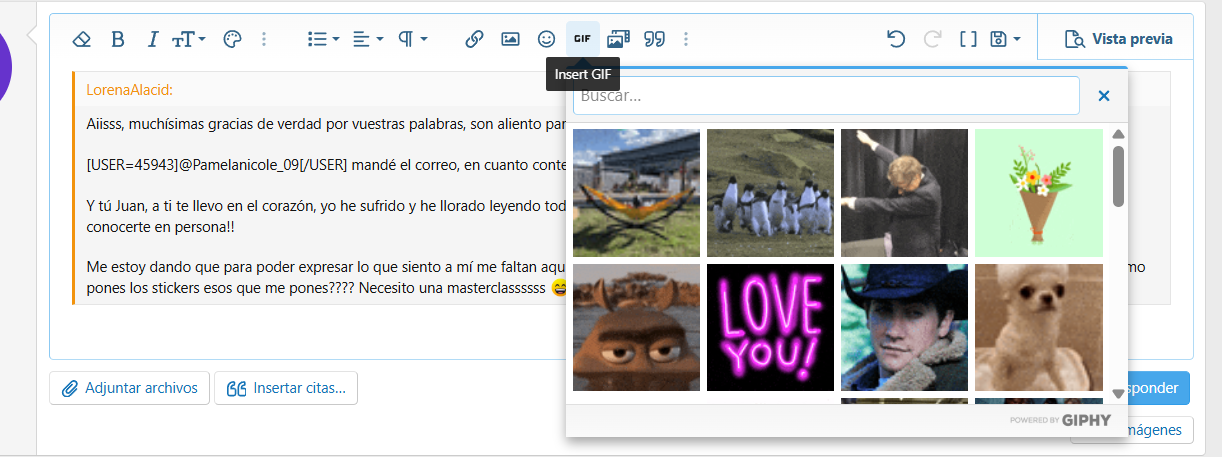Insert an image

pyautogui.click(x=510, y=39)
